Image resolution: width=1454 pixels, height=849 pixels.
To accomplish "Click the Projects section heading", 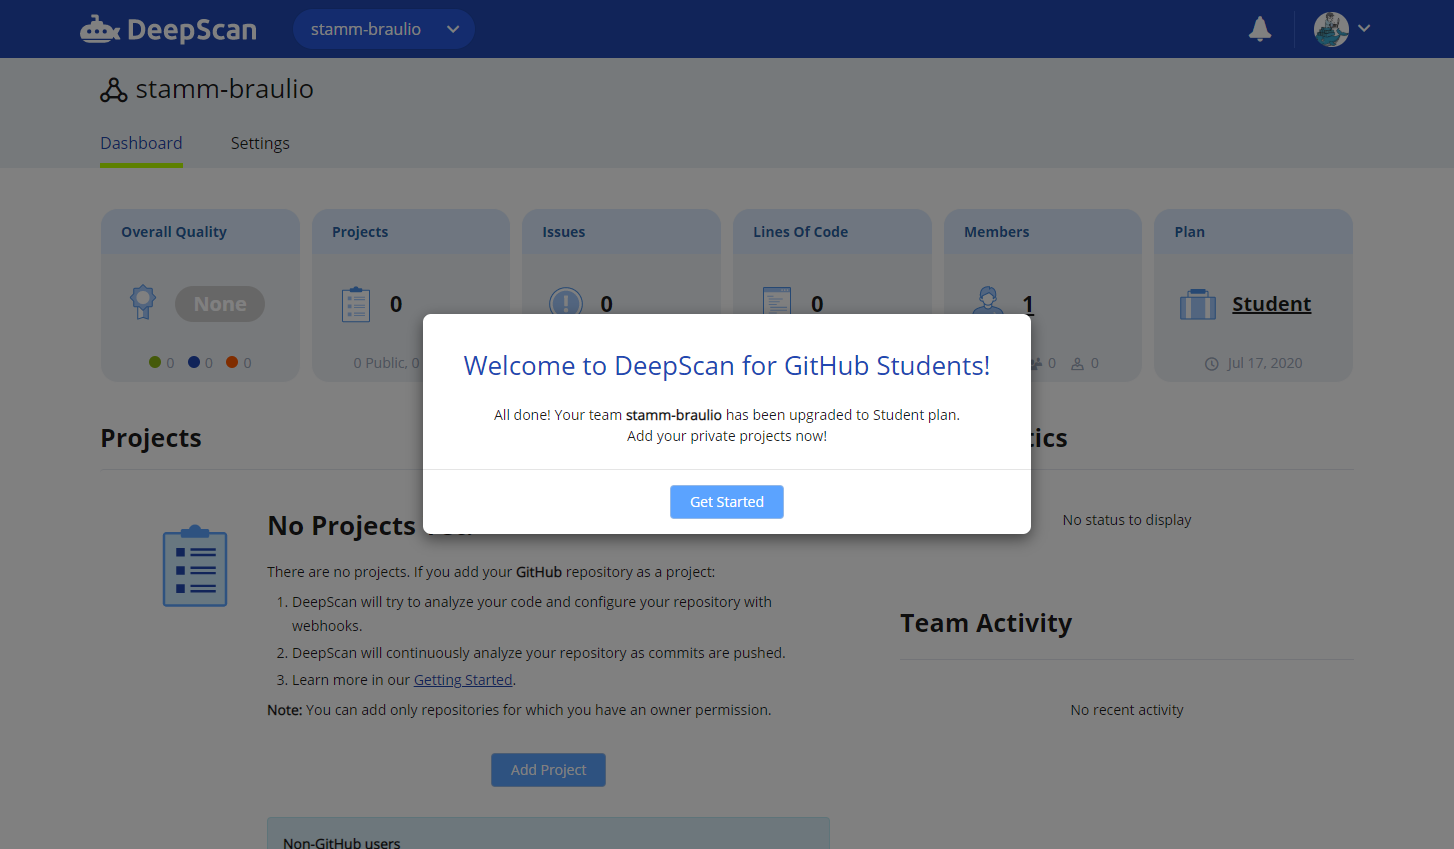I will (151, 438).
